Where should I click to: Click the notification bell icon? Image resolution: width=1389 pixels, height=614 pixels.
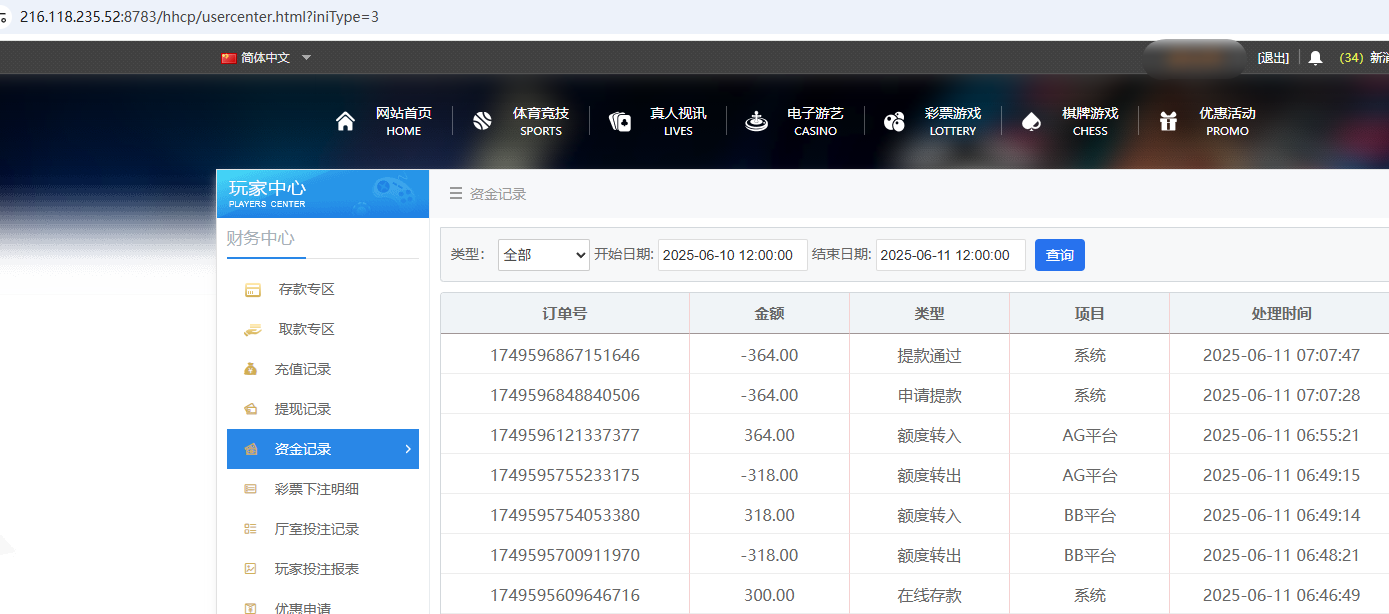point(1316,57)
